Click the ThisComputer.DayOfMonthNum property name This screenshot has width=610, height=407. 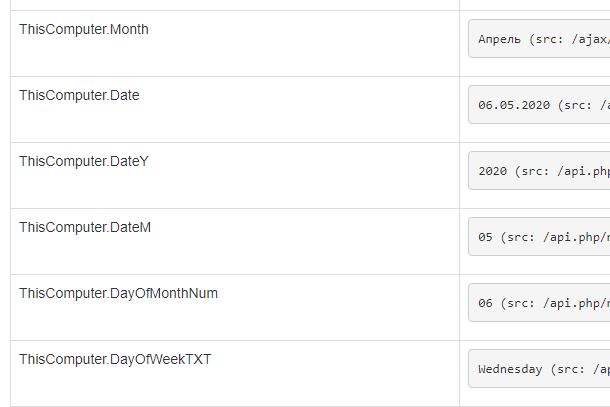click(118, 293)
